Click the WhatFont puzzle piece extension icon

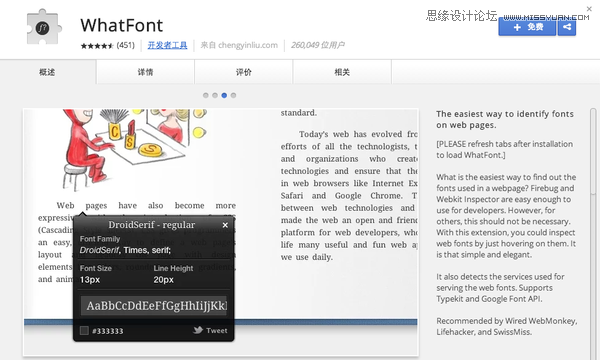point(43,27)
